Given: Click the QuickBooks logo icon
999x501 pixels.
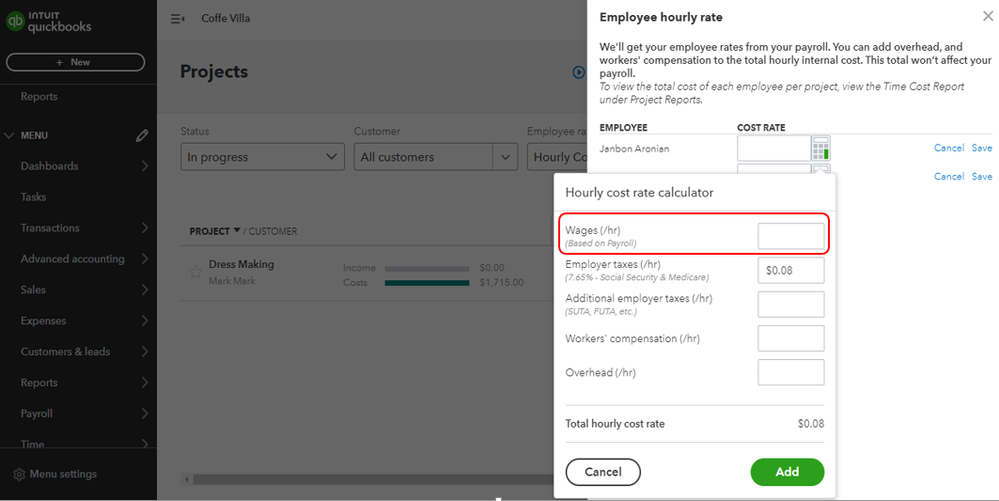Looking at the screenshot, I should coord(16,23).
